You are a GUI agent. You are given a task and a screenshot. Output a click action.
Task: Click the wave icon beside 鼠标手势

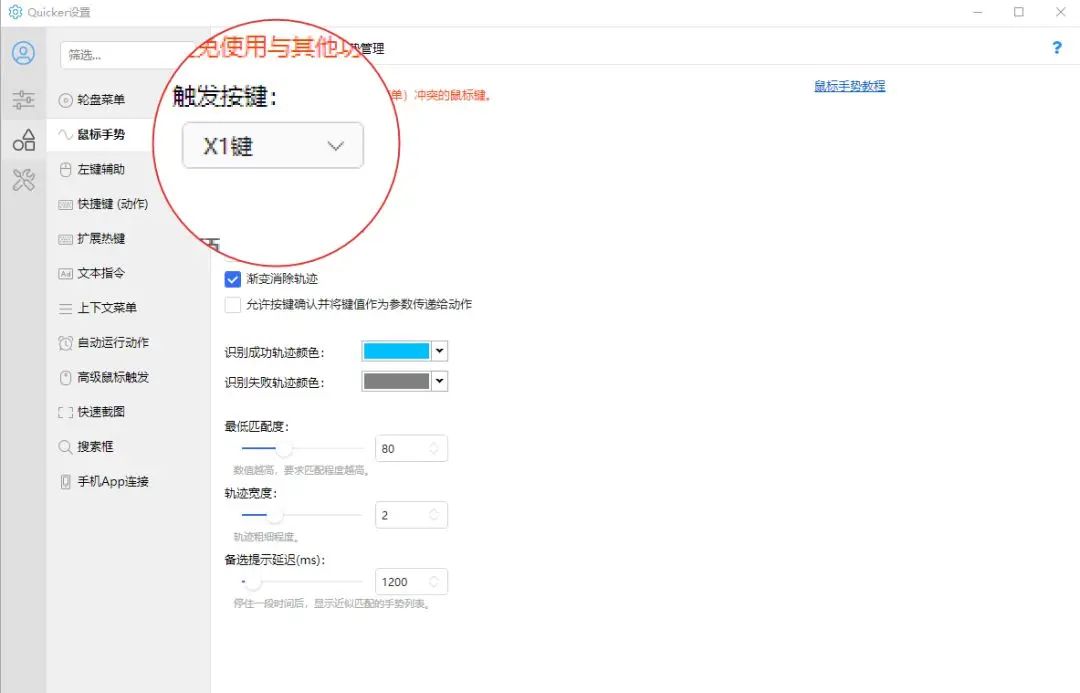[65, 134]
